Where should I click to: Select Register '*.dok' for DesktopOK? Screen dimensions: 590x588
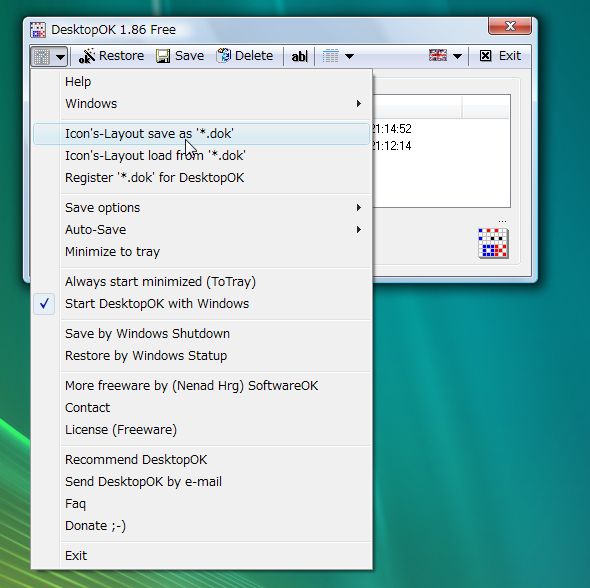pos(202,178)
